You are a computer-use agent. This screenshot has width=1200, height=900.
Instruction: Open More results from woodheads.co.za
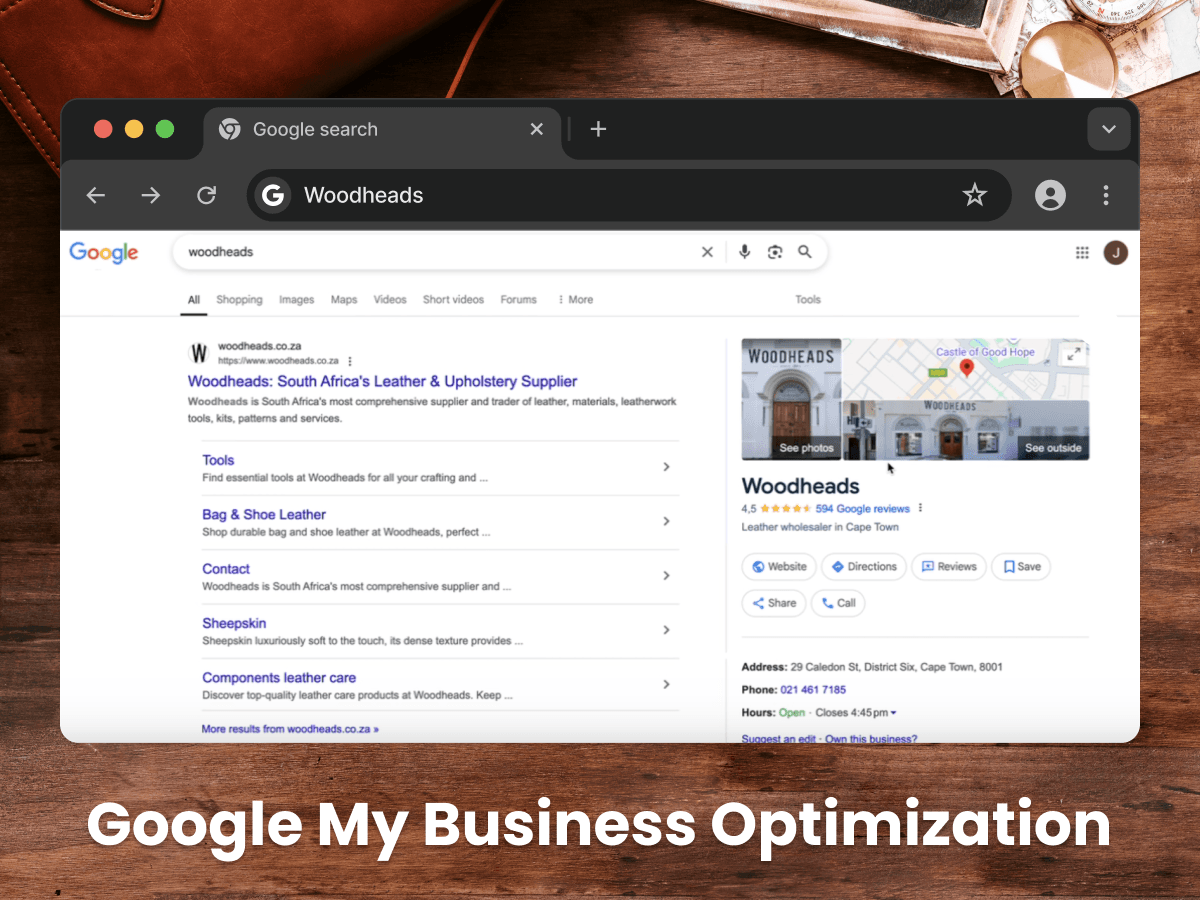(x=290, y=729)
